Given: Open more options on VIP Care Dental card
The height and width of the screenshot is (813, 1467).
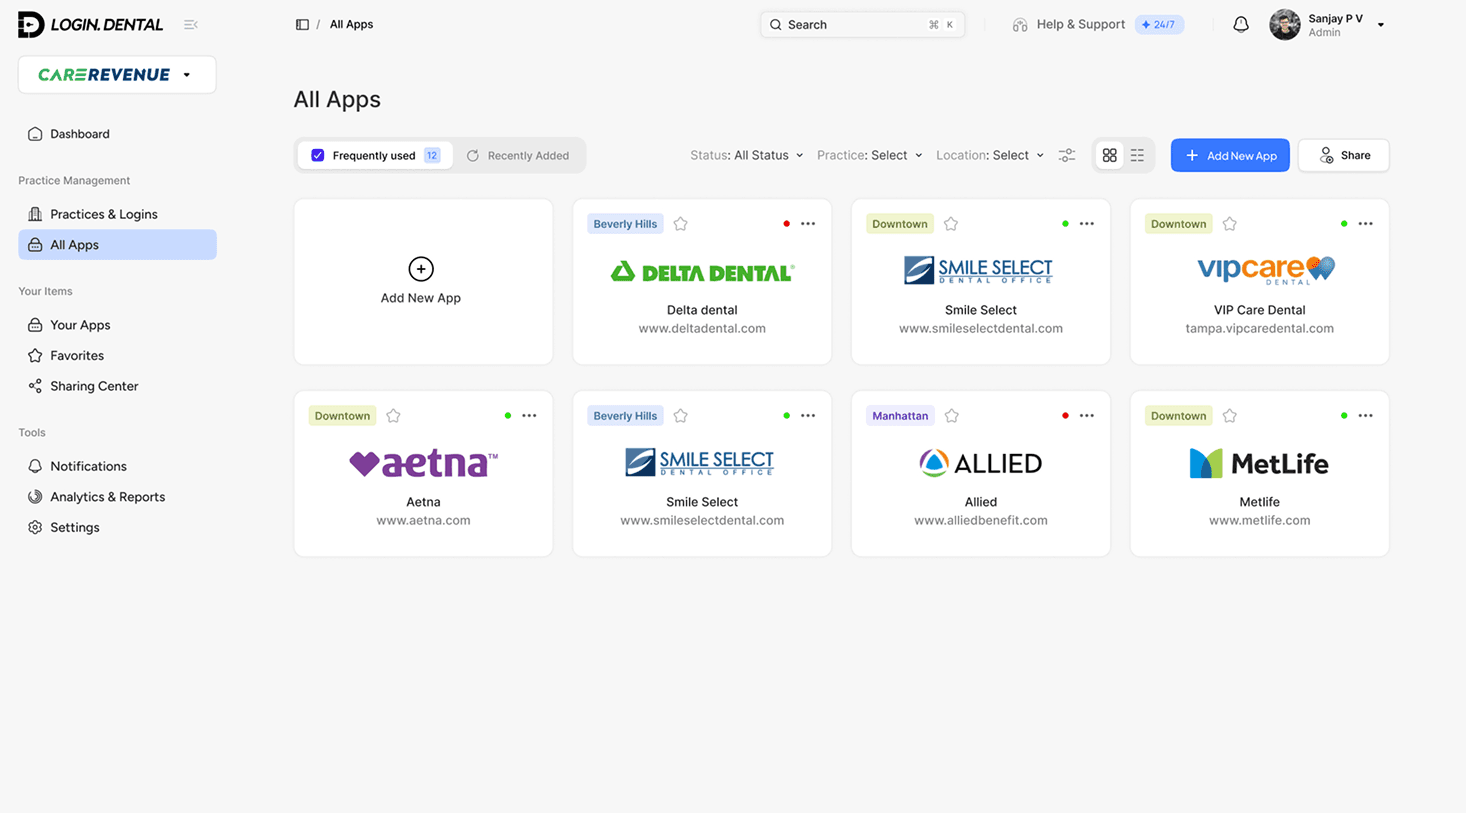Looking at the screenshot, I should (x=1365, y=224).
